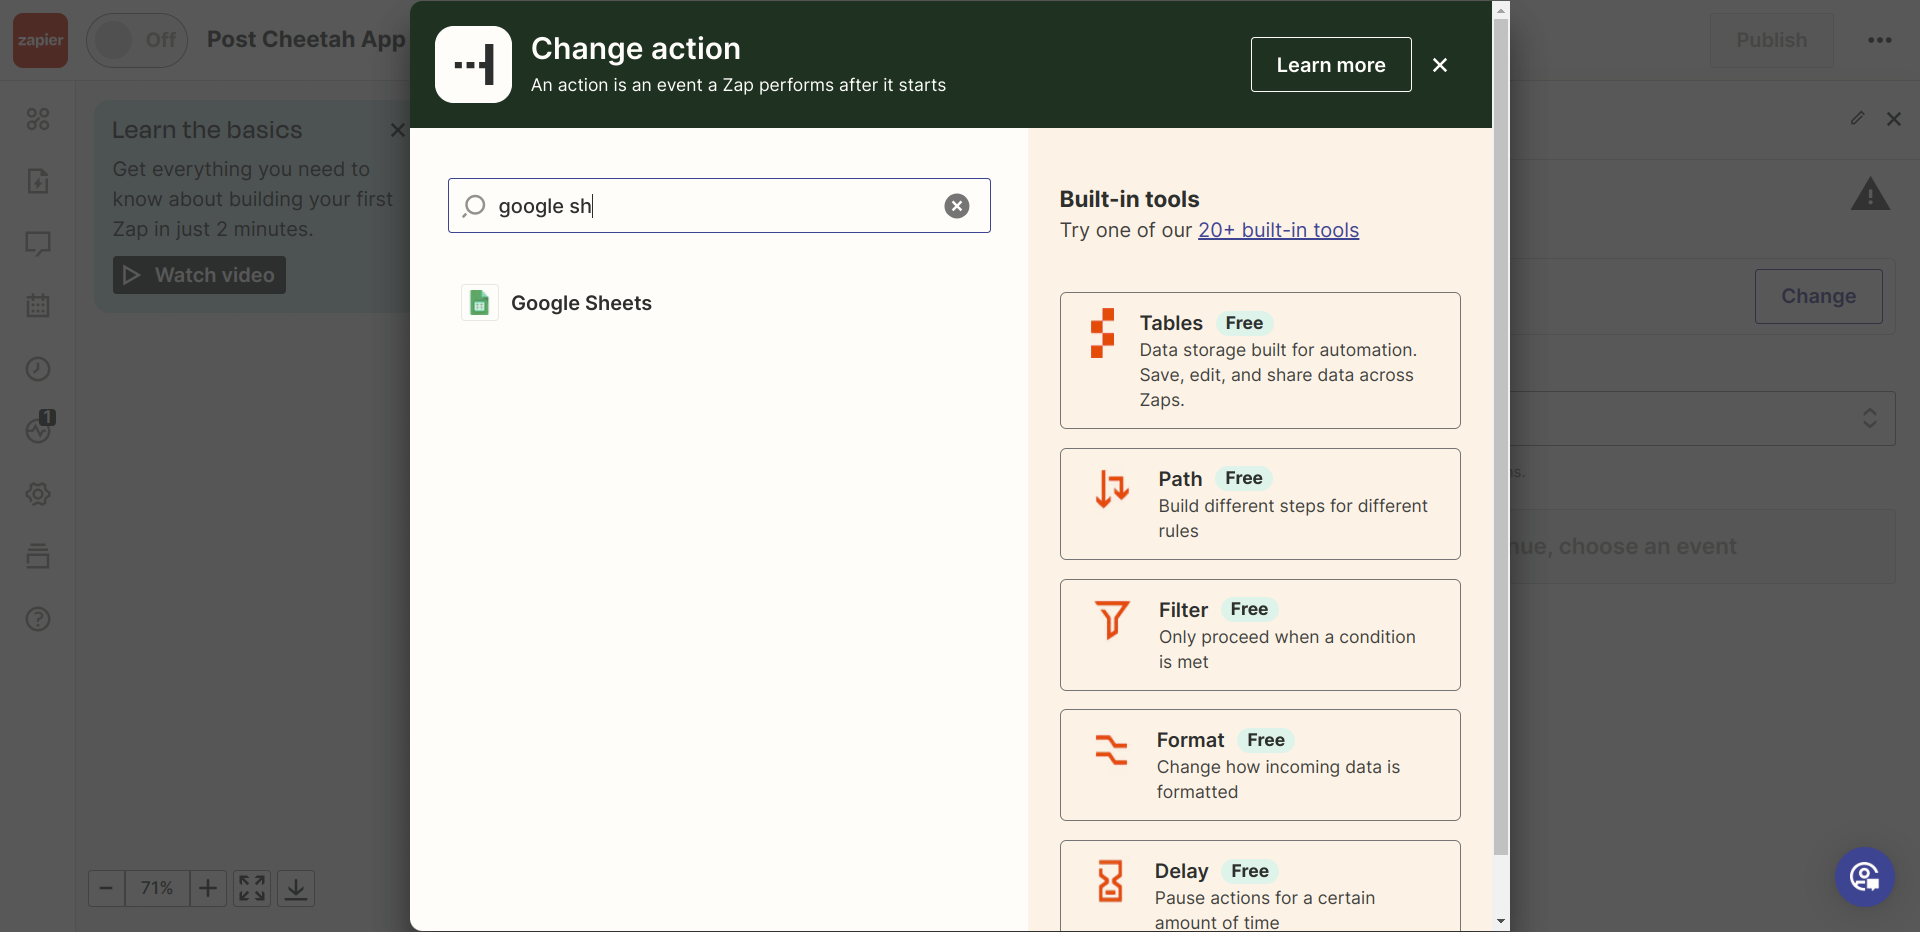Click the Filter funnel icon
The image size is (1920, 932).
coord(1112,620)
